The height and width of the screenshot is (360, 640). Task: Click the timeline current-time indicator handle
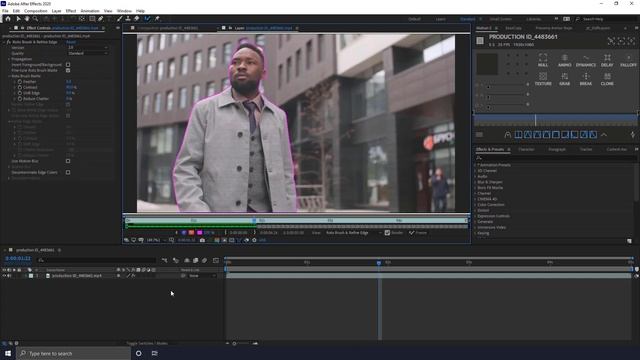pos(379,263)
